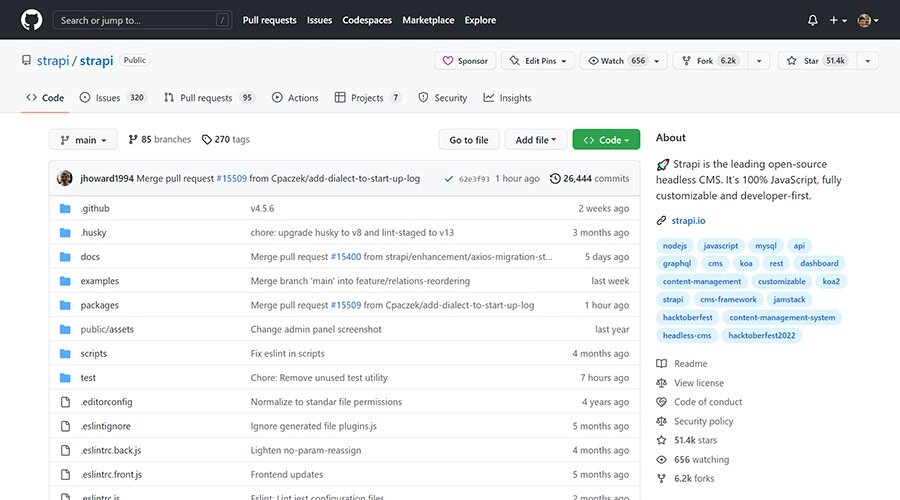This screenshot has height=500, width=900.
Task: Open the .eslintrc.back.js file
Action: [111, 450]
